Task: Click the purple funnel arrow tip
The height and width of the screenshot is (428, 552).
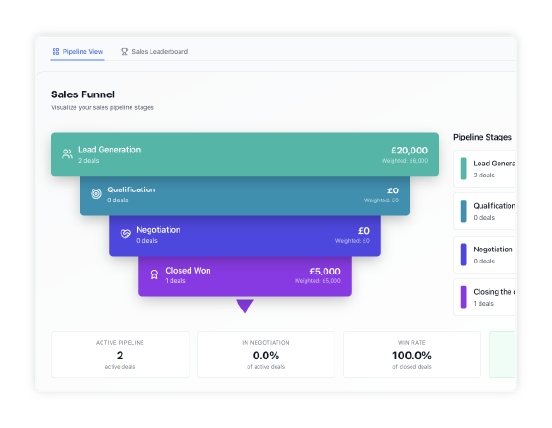Action: click(x=245, y=306)
